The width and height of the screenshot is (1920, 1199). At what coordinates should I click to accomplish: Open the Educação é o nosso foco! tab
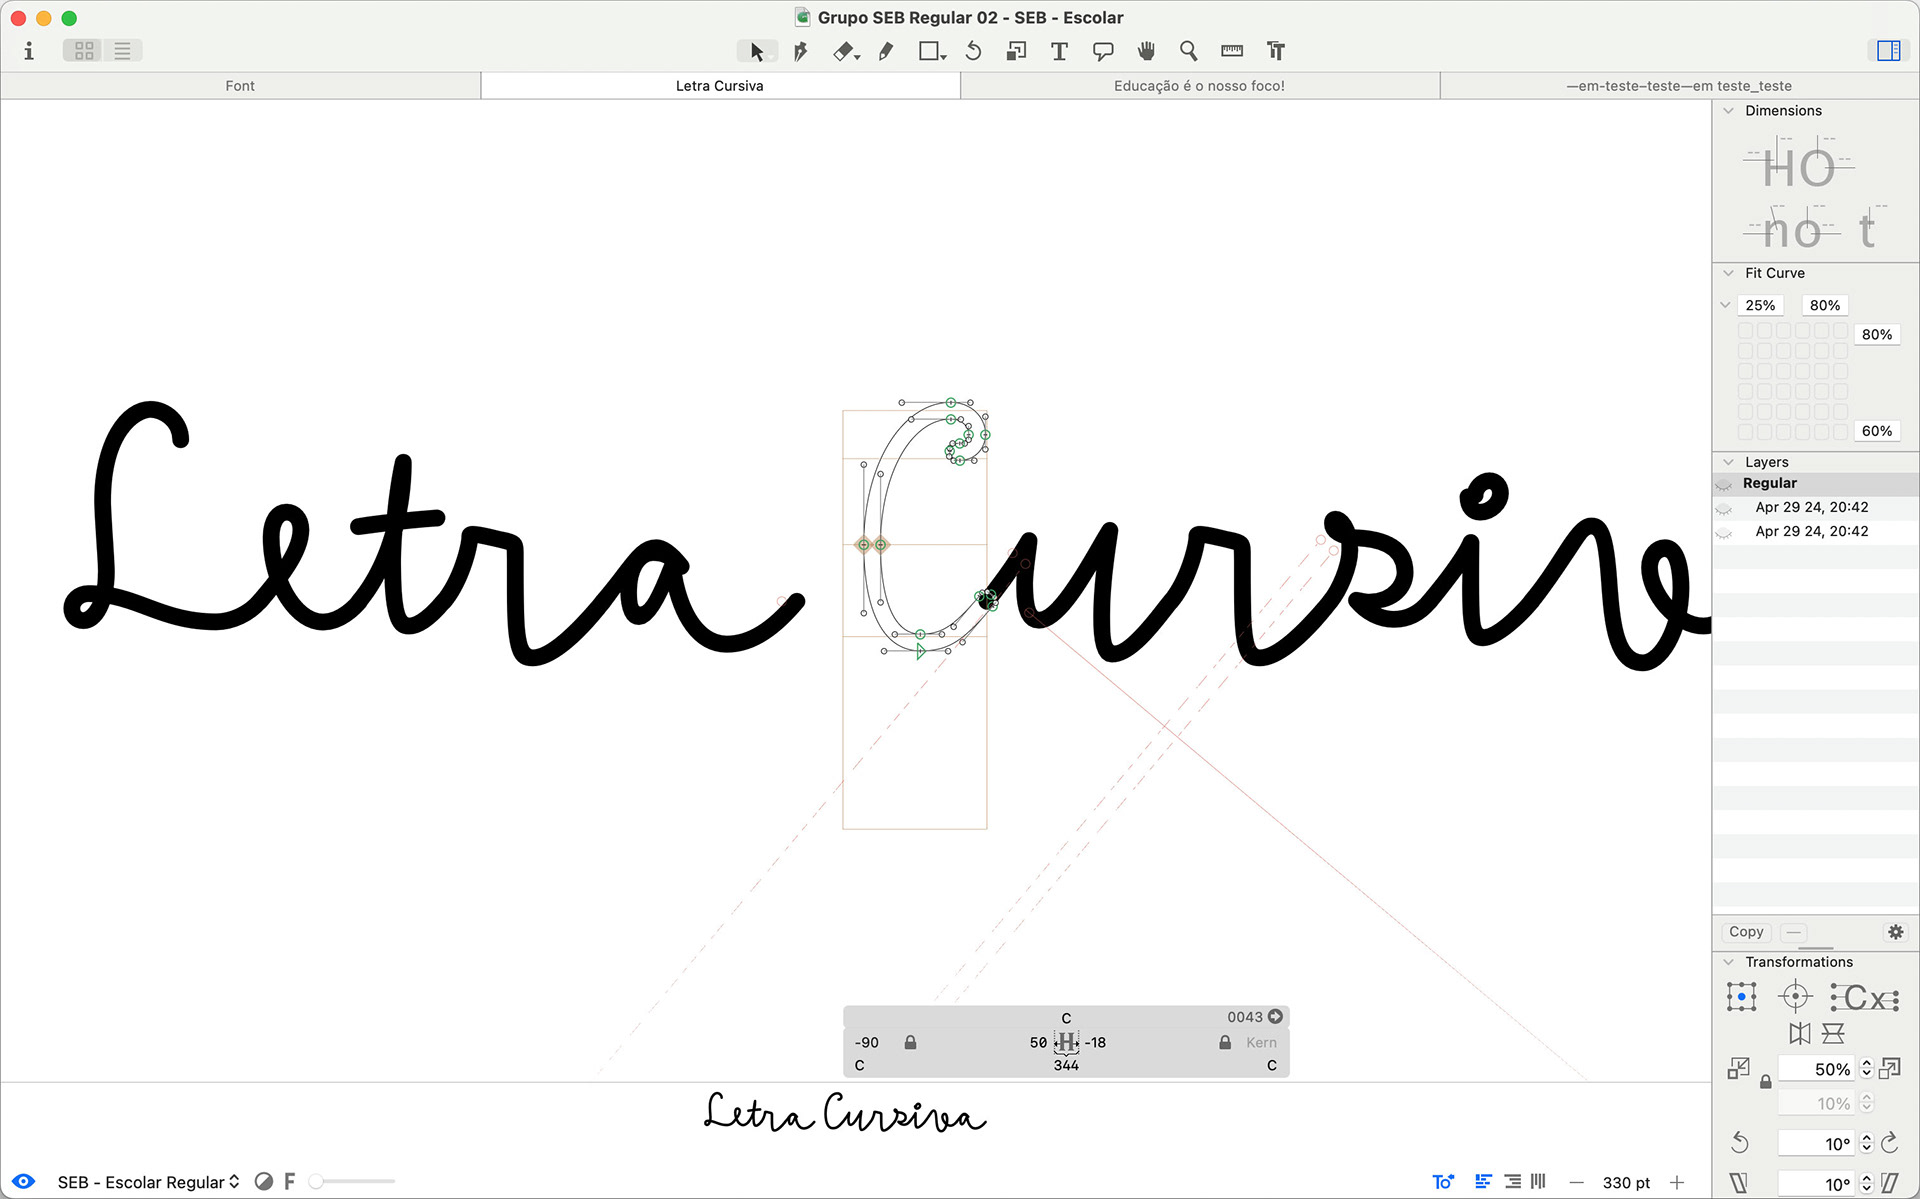click(x=1199, y=86)
